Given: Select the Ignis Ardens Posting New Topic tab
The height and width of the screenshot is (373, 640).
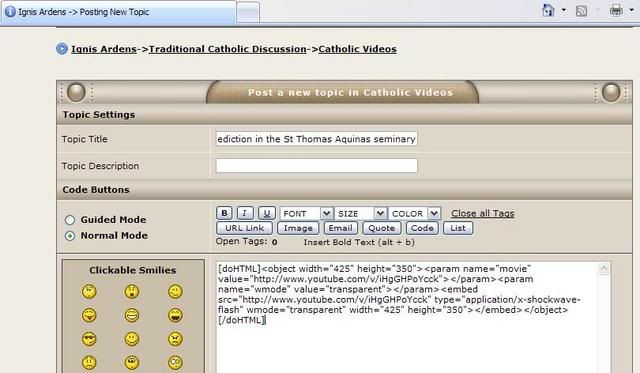Looking at the screenshot, I should click(118, 12).
